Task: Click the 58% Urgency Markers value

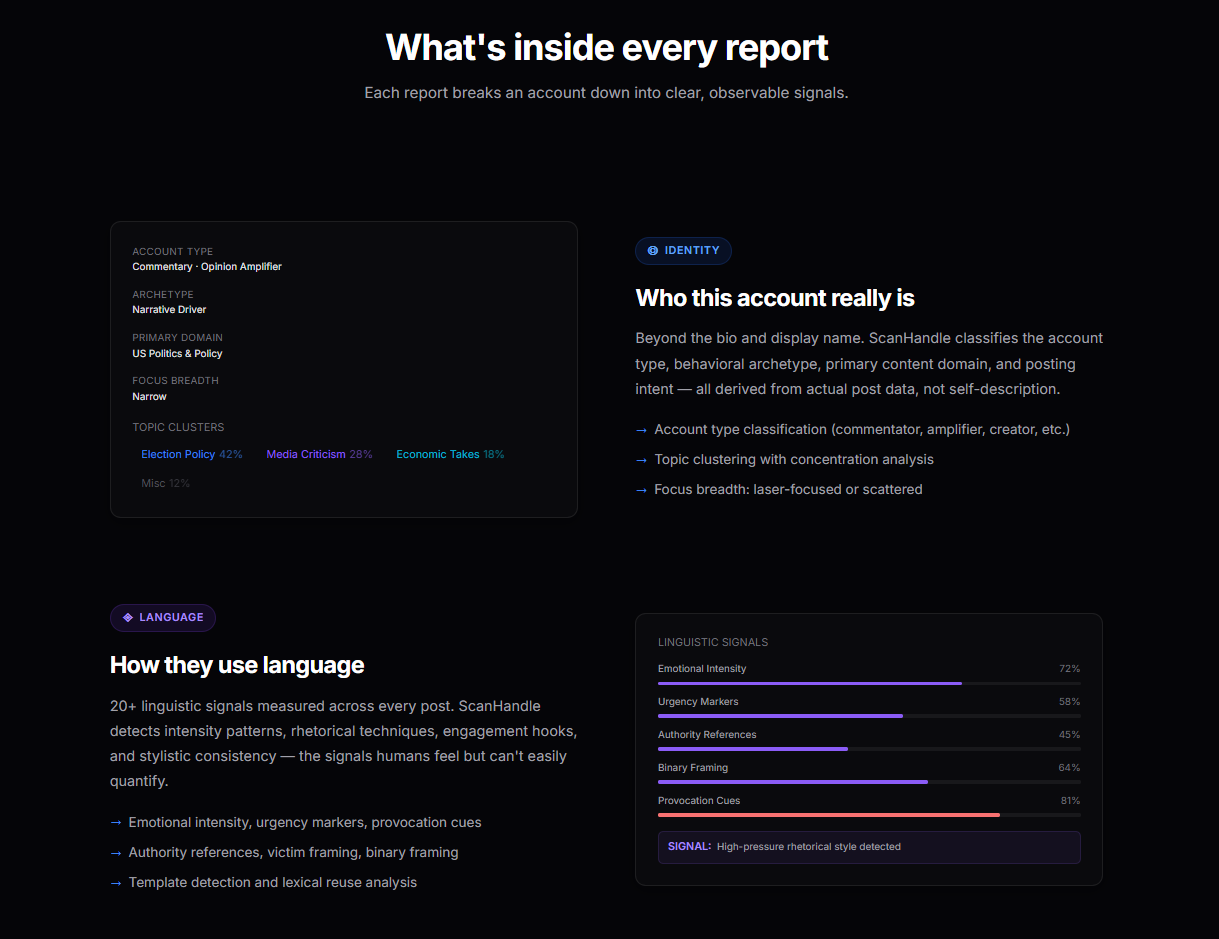Action: [1070, 702]
